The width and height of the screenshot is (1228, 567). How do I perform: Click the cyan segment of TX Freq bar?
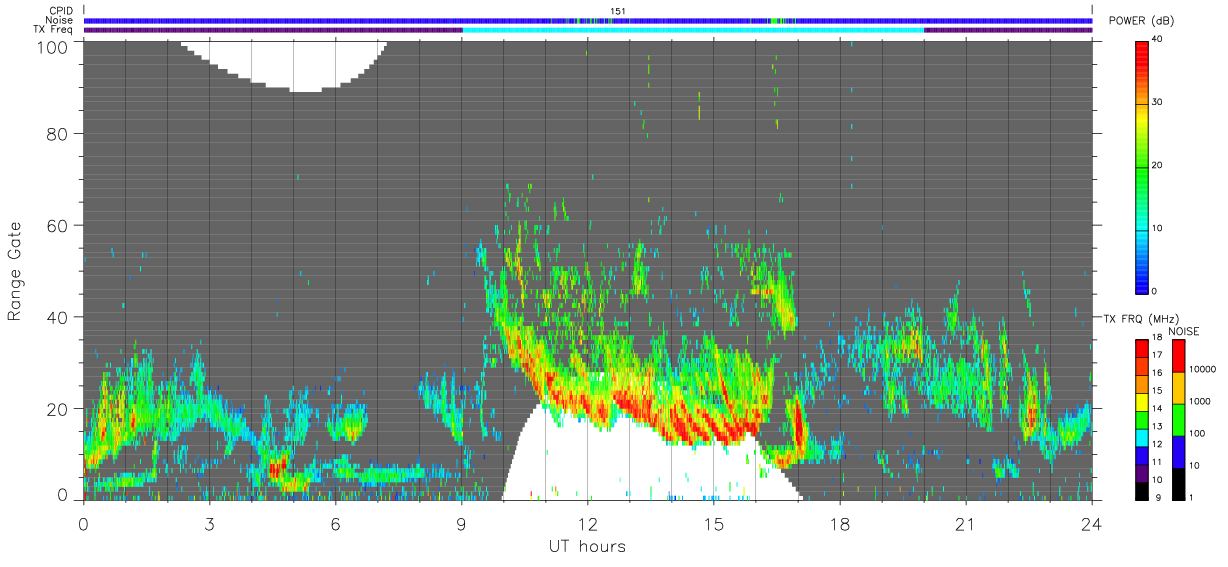tap(693, 30)
